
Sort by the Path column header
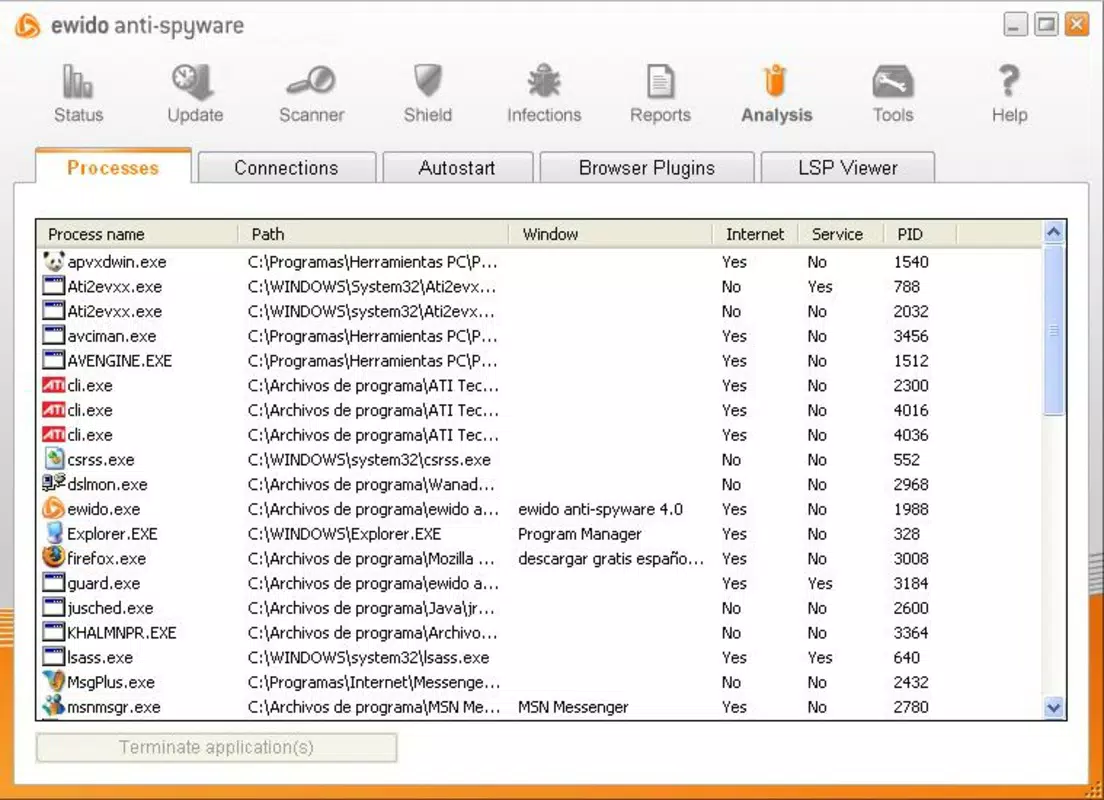coord(373,234)
